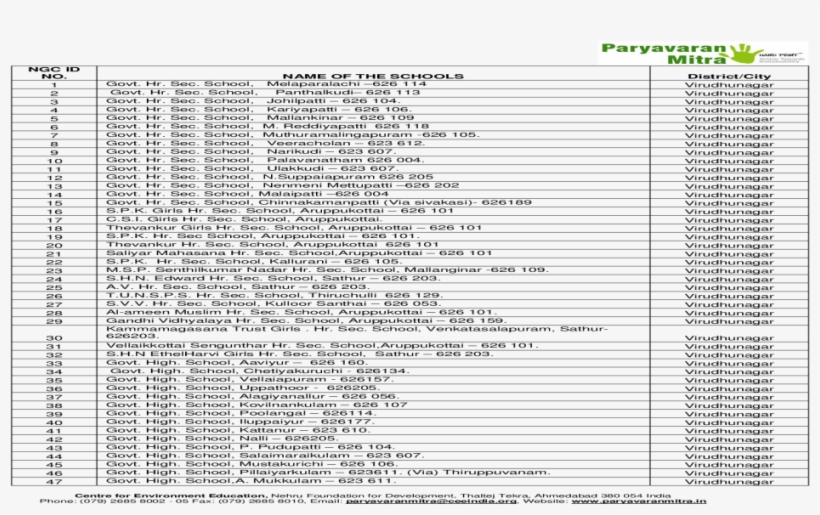This screenshot has height=515, width=820.
Task: Click the Virudhunagar cell in row 1
Action: (728, 85)
